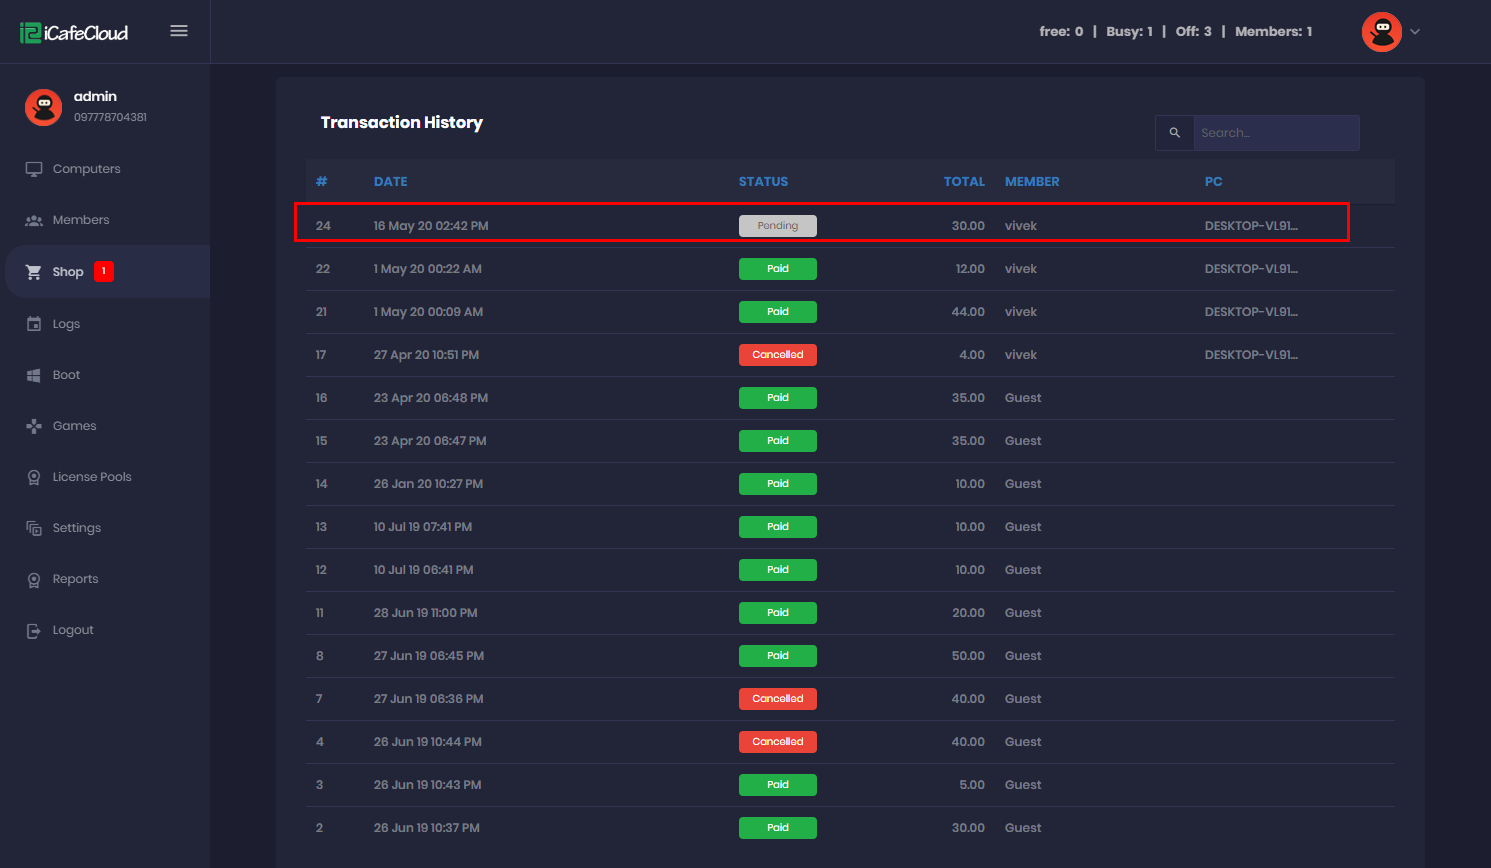Click the Games controller icon
The width and height of the screenshot is (1491, 868).
pos(34,426)
